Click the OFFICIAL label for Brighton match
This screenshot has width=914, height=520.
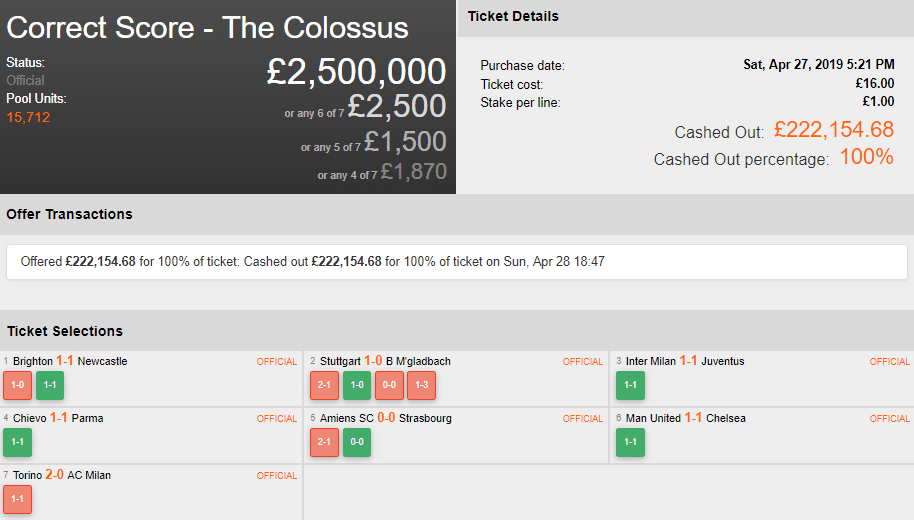coord(277,362)
